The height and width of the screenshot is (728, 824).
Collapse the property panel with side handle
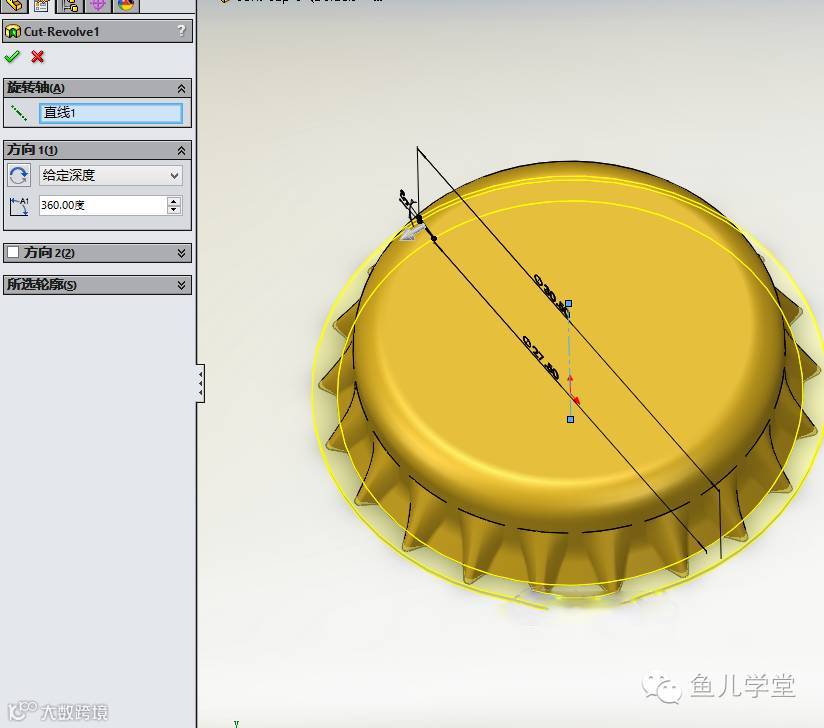click(x=200, y=383)
